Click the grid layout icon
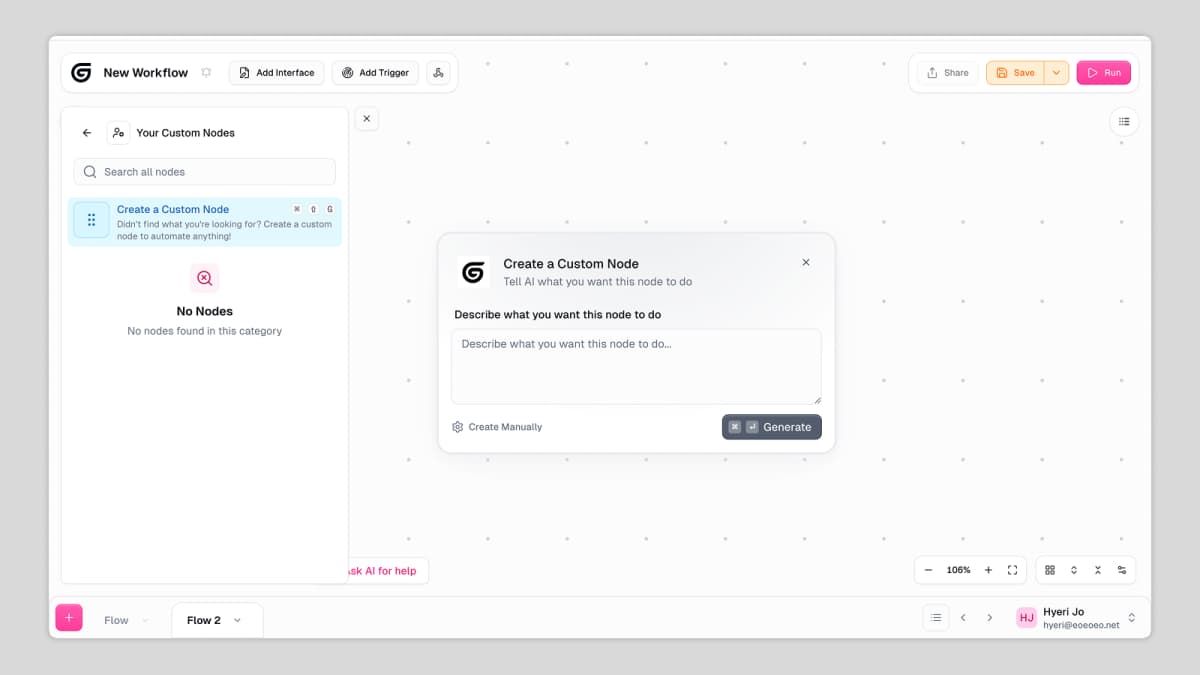Screen dimensions: 1200x675 [x=1050, y=570]
